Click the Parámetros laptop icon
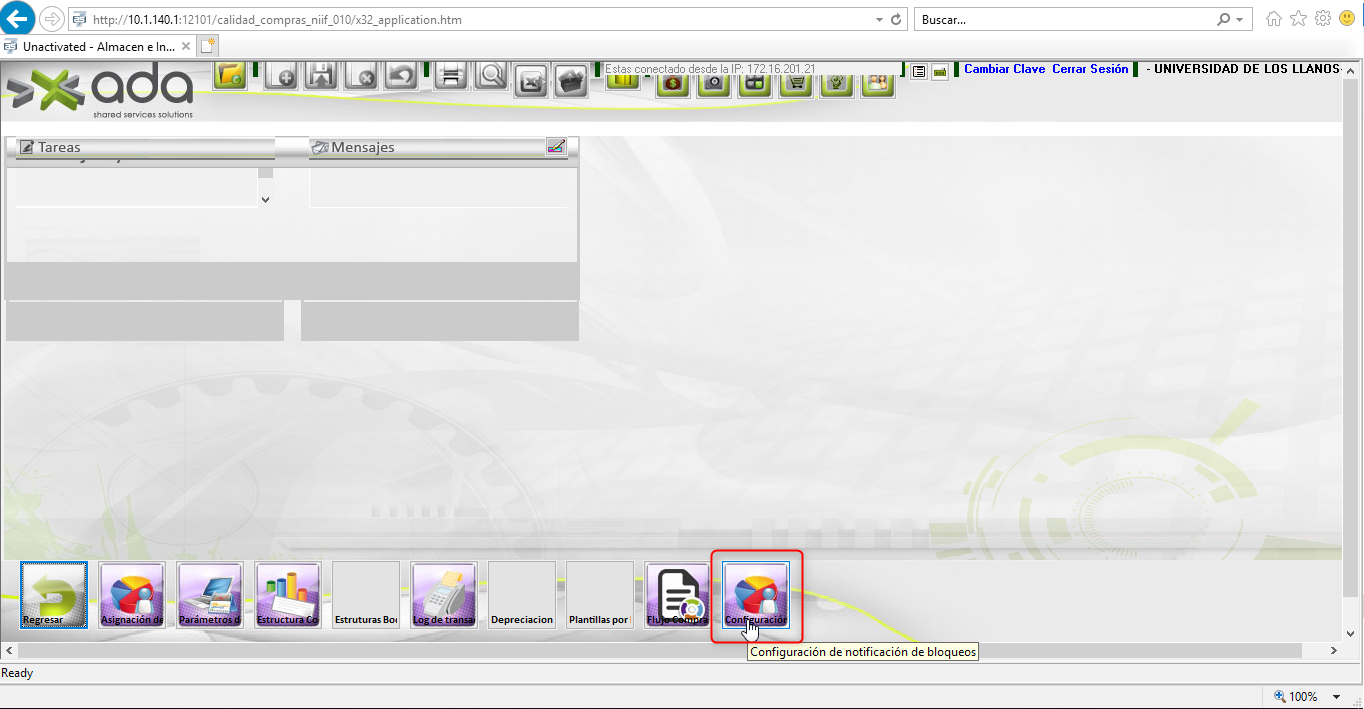Screen dimensions: 1364x709 click(x=210, y=594)
